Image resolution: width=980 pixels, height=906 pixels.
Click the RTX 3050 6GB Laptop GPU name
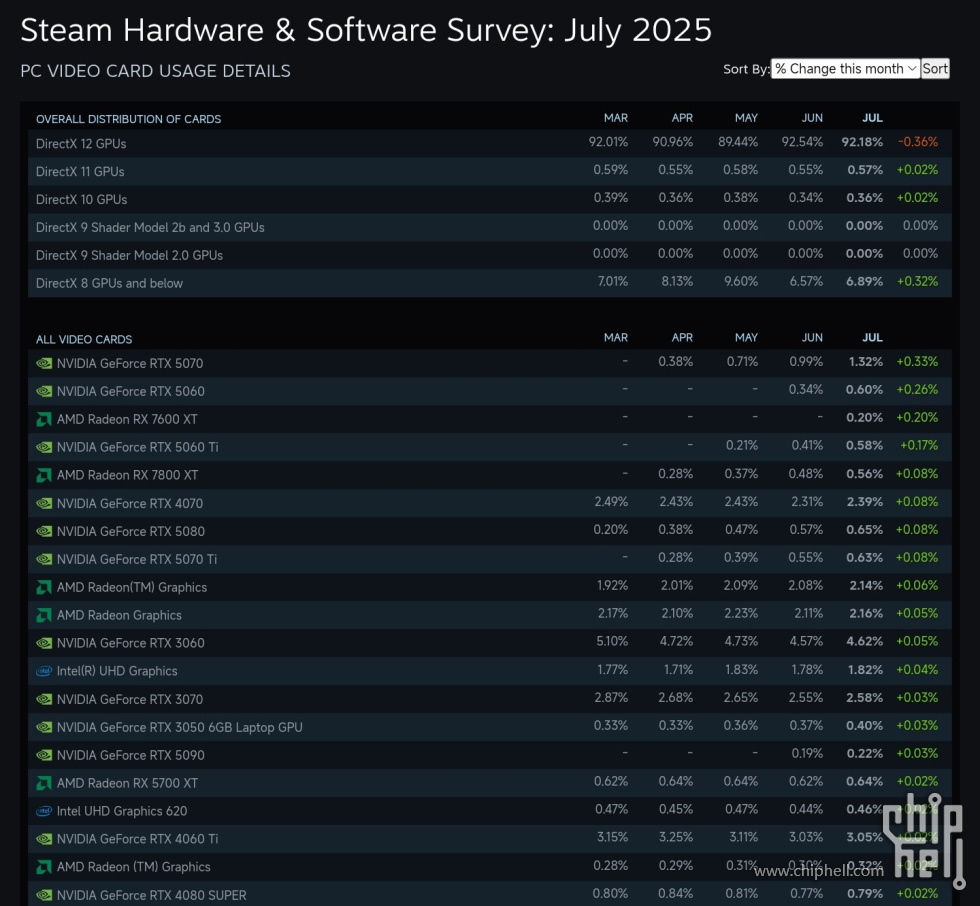pos(180,728)
